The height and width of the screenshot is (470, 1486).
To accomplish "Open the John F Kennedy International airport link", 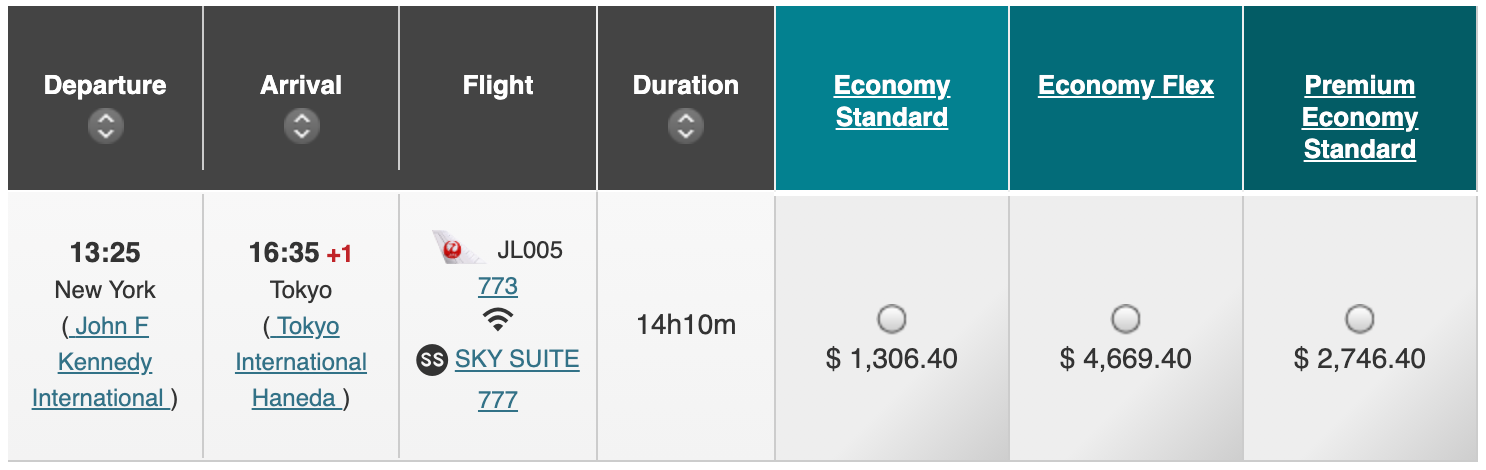I will pos(105,362).
